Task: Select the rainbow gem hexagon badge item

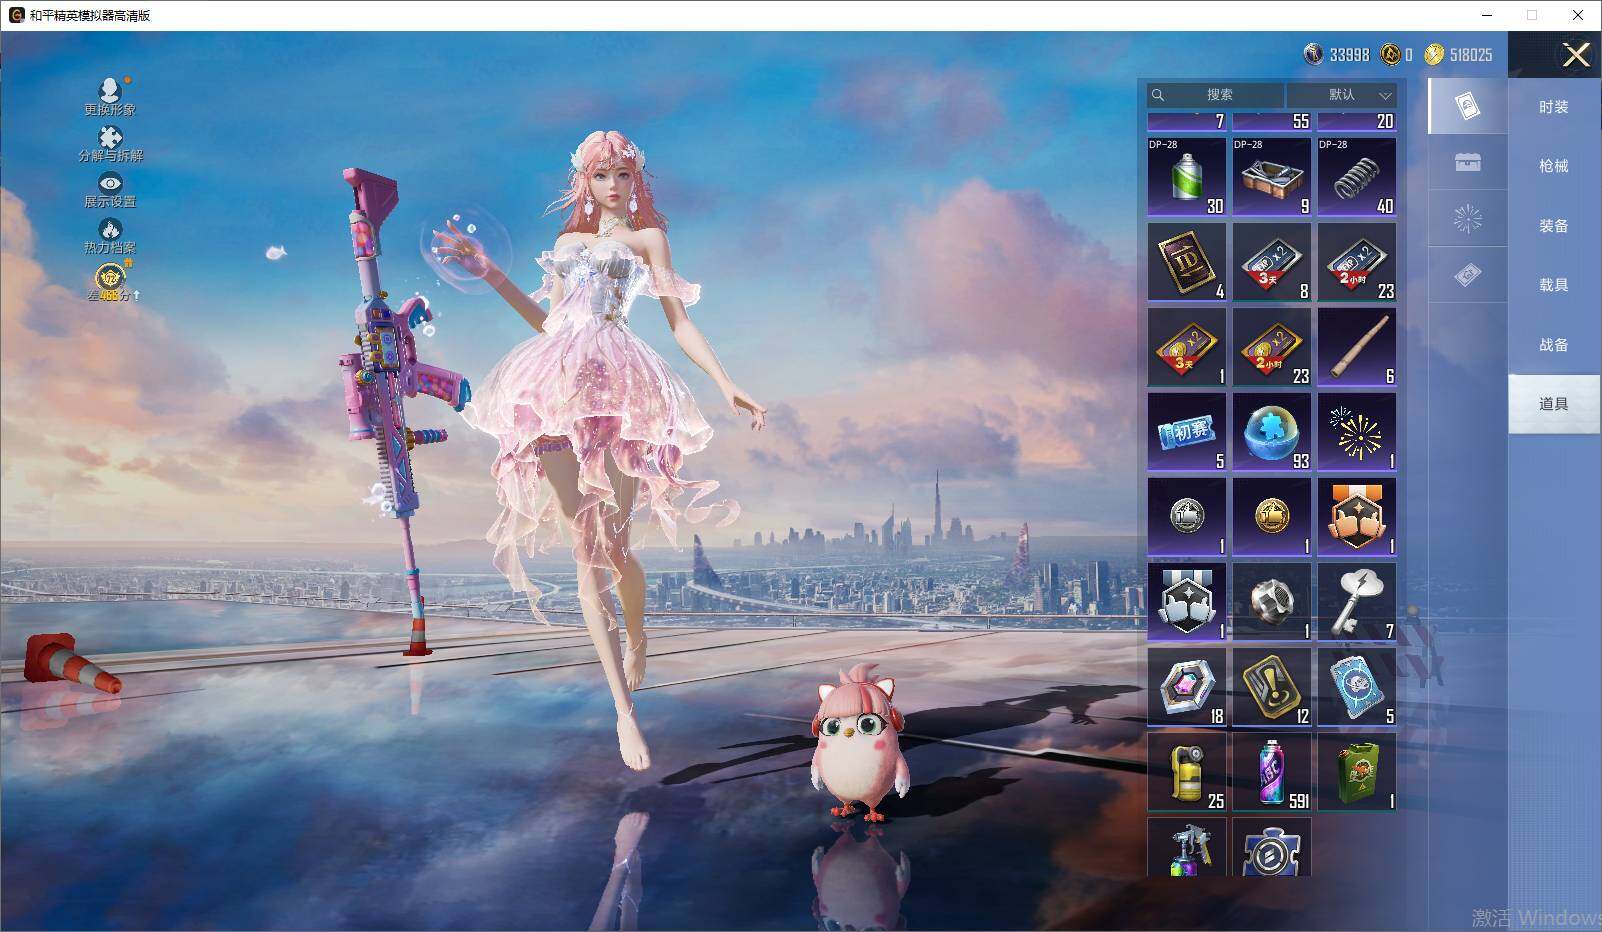Action: tap(1187, 687)
